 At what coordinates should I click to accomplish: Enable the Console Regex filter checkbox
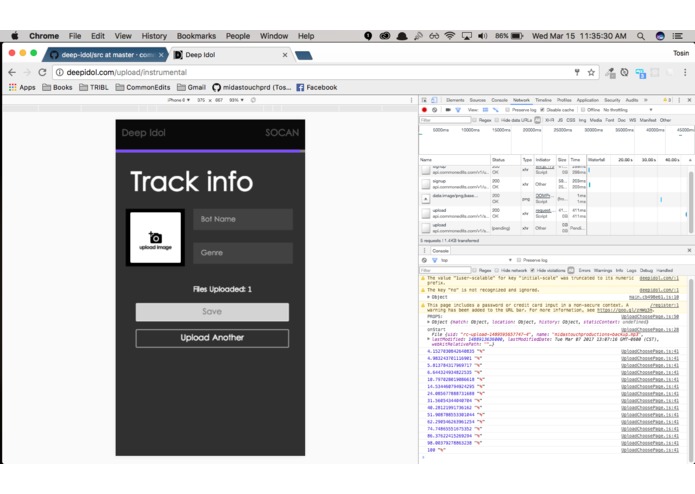[474, 270]
